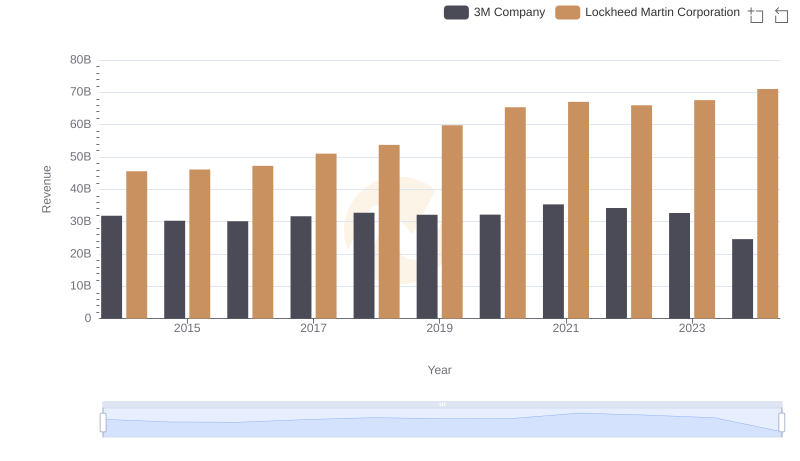Click the y-axis label 80B
Viewport: 800px width, 461px height.
[81, 60]
